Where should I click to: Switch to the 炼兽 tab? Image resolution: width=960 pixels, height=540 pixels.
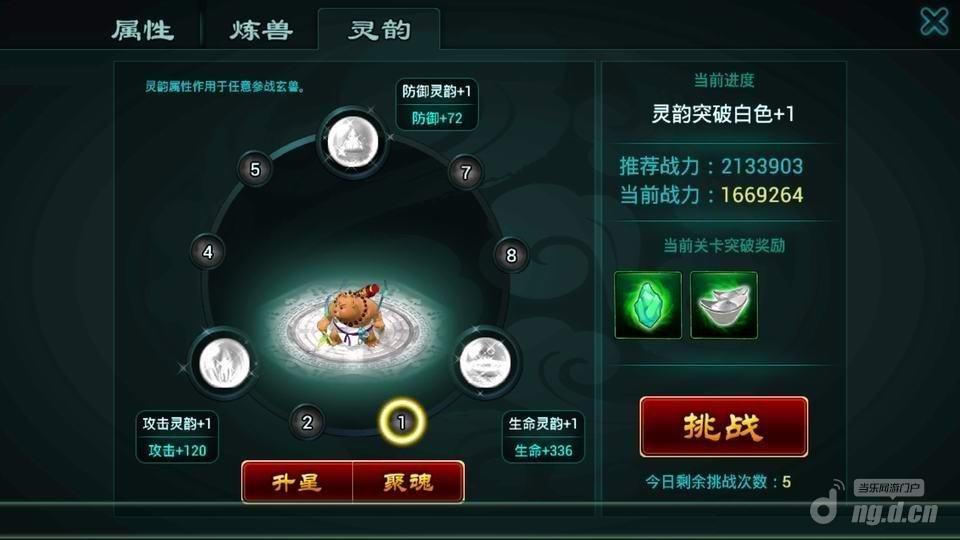(x=261, y=30)
